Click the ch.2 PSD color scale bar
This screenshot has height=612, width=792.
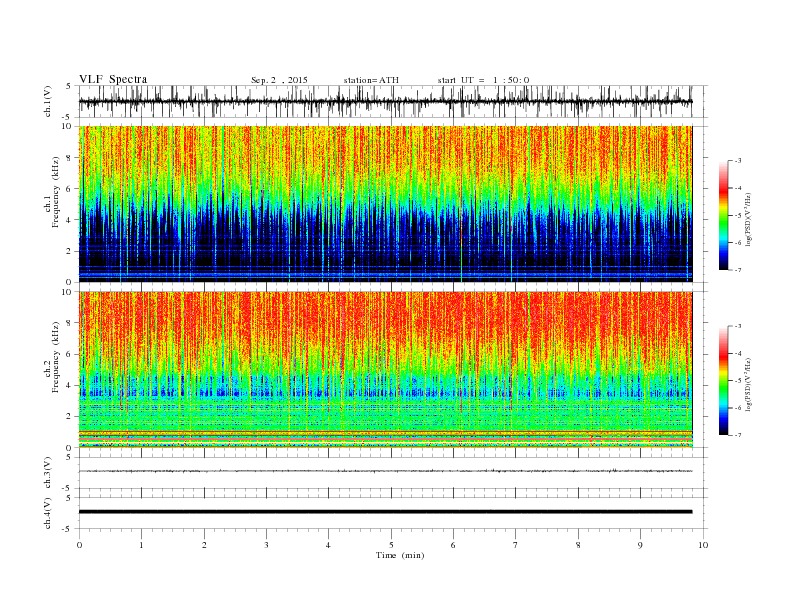click(x=724, y=380)
